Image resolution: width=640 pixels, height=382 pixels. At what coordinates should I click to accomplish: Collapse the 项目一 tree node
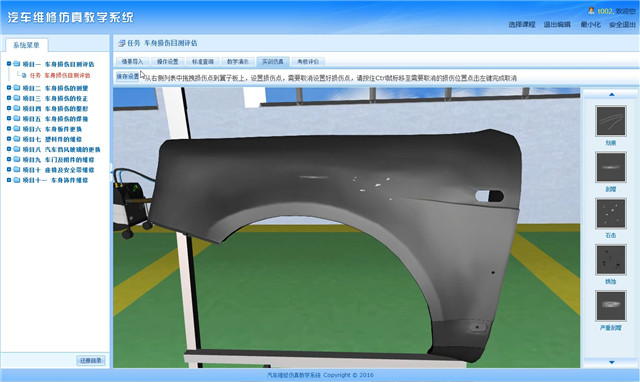pyautogui.click(x=9, y=64)
